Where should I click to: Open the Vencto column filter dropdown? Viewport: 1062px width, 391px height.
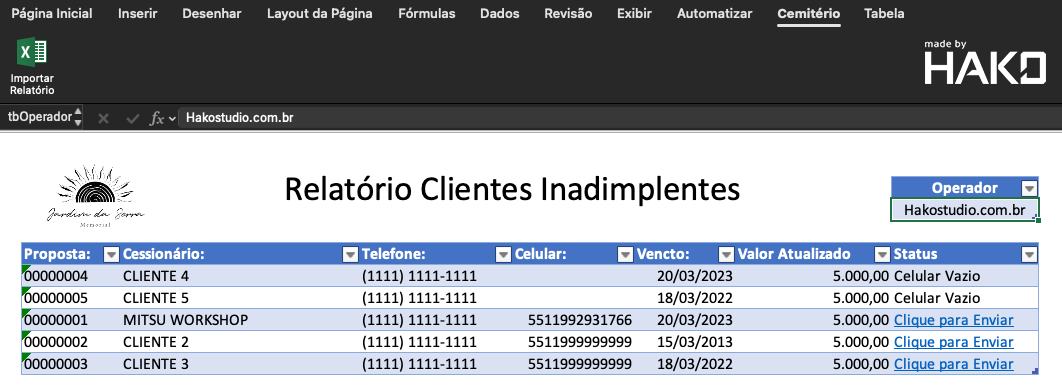726,254
